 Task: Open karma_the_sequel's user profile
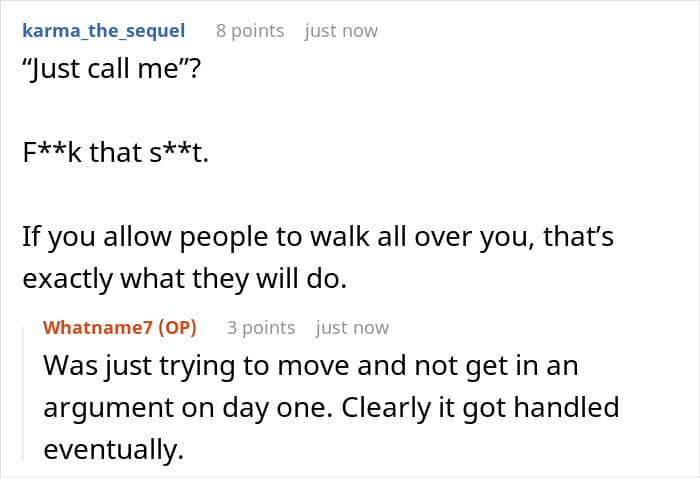103,30
